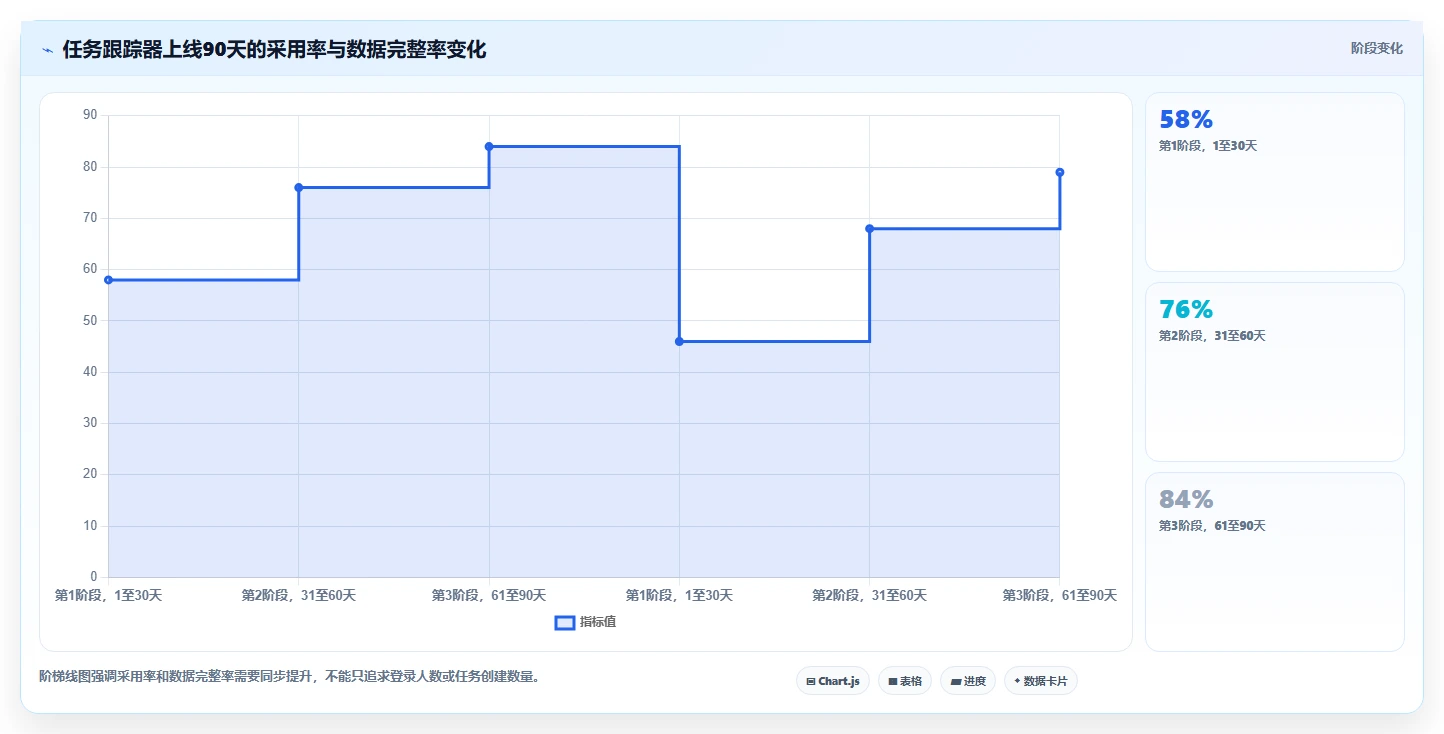1444x734 pixels.
Task: Click the chart data point at value 68
Action: pos(869,228)
